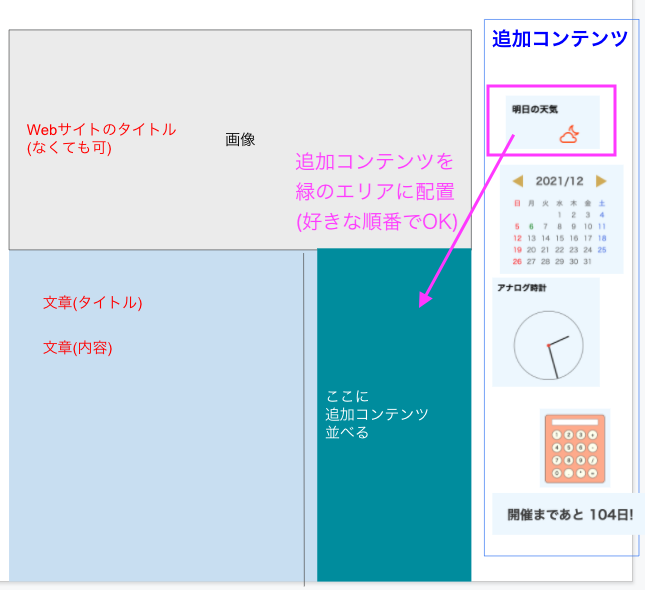Click day 12 in the calendar

pos(517,238)
